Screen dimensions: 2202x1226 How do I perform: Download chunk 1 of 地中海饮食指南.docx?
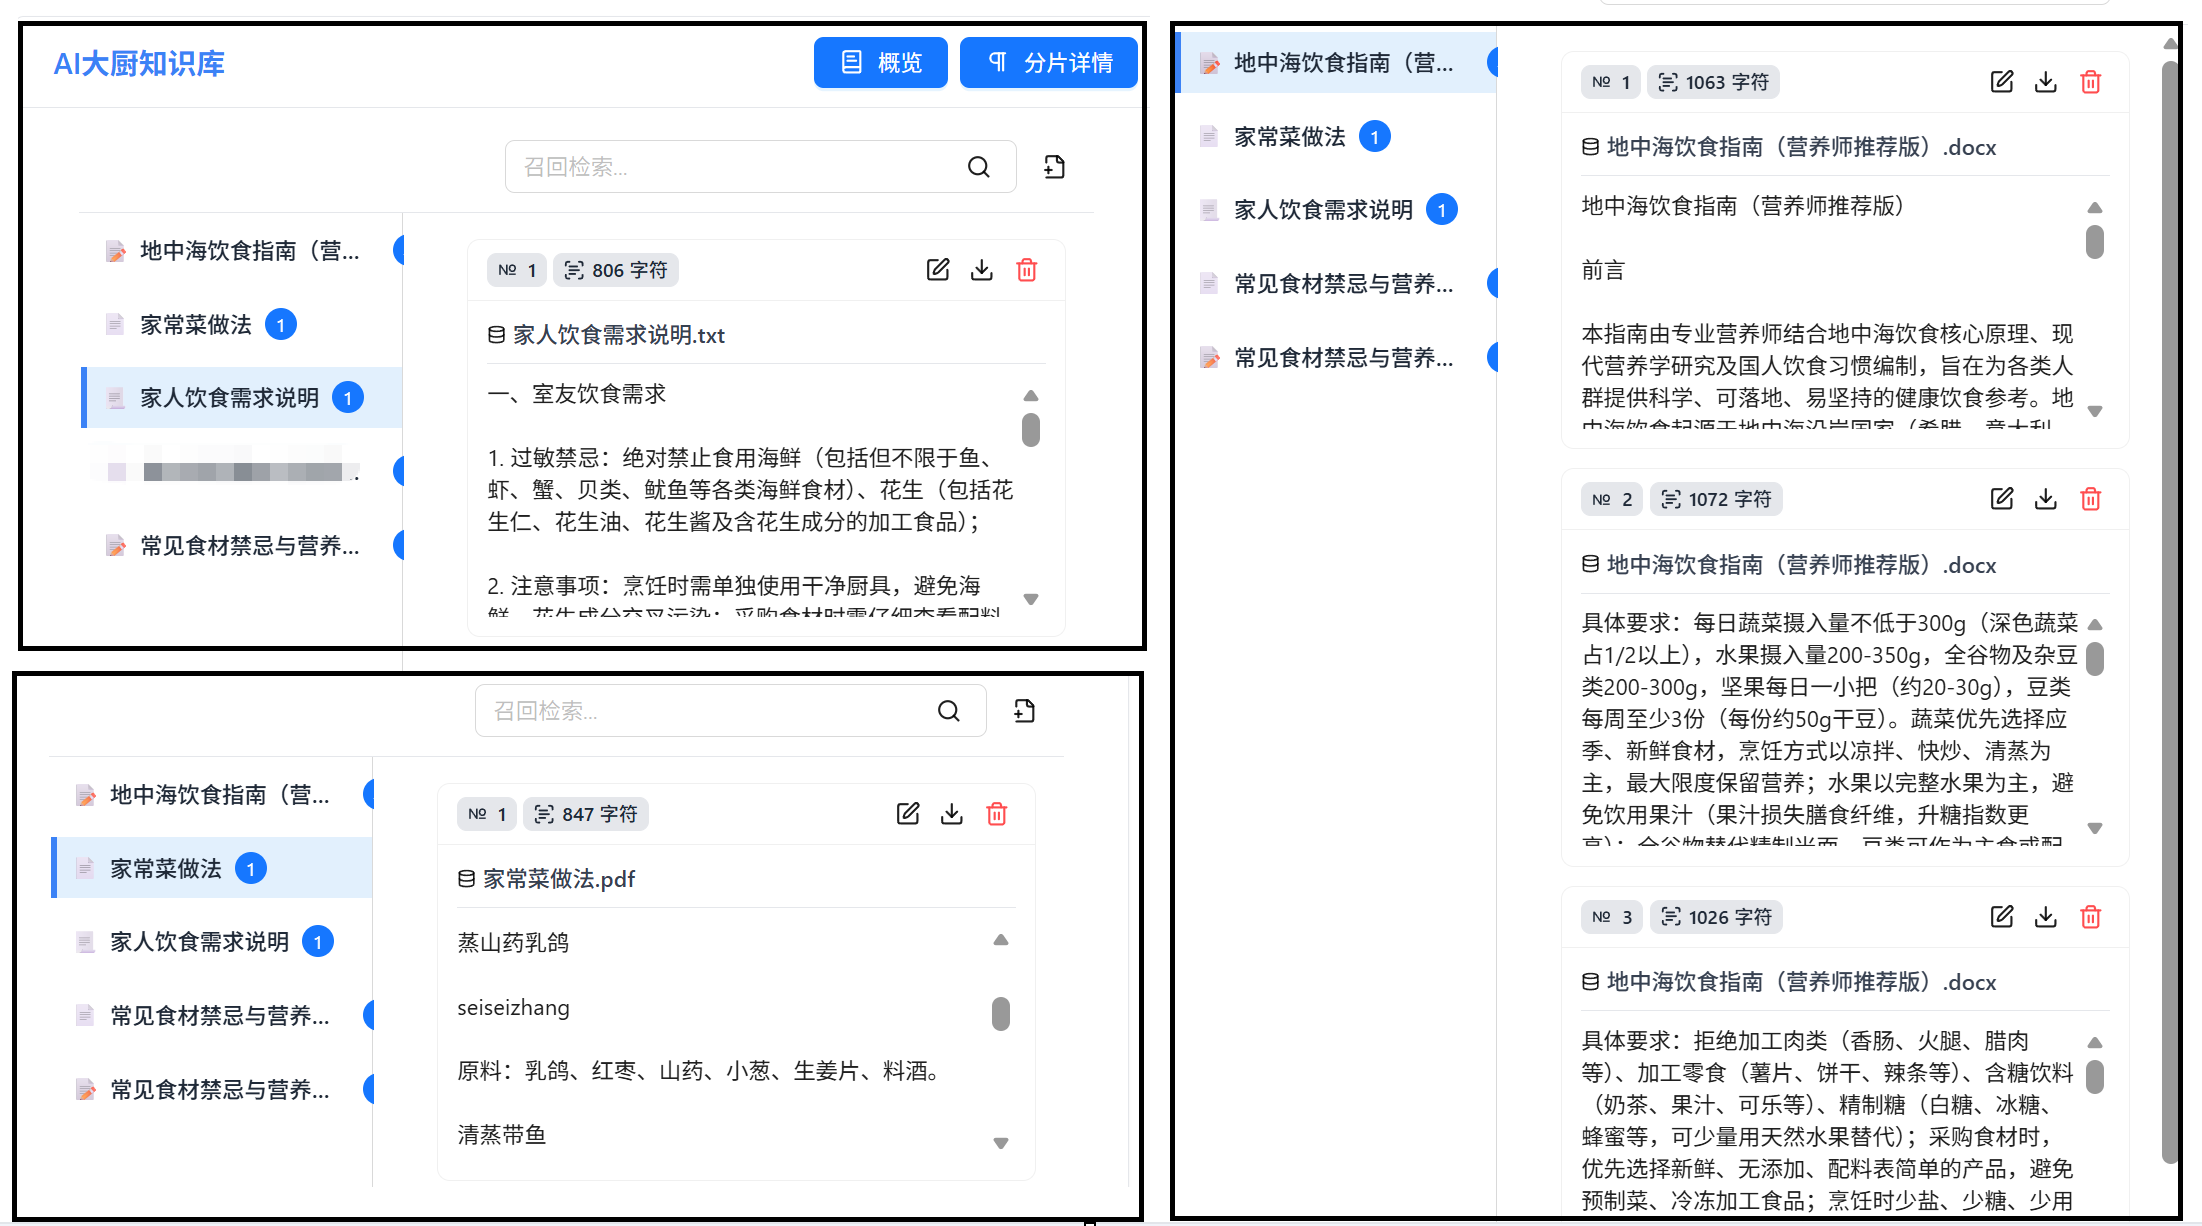[x=2045, y=81]
